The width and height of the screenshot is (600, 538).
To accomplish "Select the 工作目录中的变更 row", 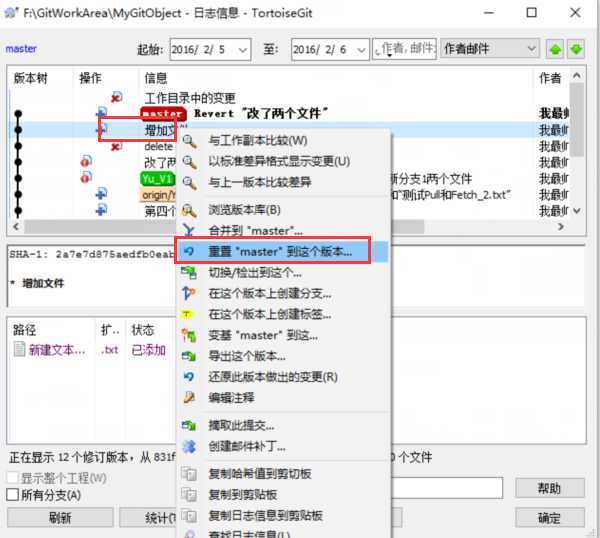I will 289,98.
